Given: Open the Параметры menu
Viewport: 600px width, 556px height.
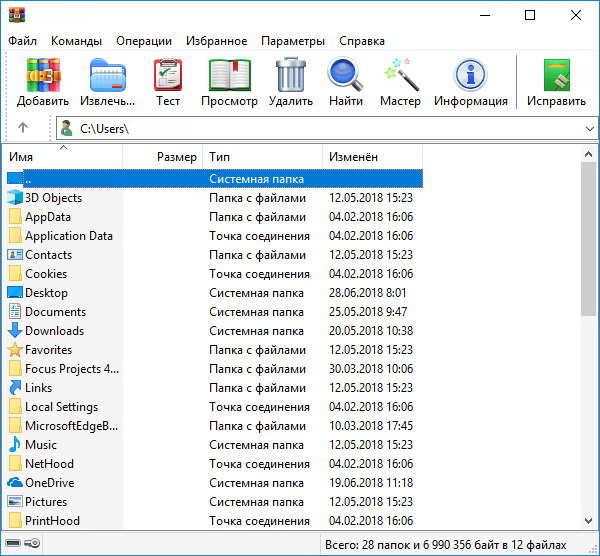Looking at the screenshot, I should [x=293, y=41].
